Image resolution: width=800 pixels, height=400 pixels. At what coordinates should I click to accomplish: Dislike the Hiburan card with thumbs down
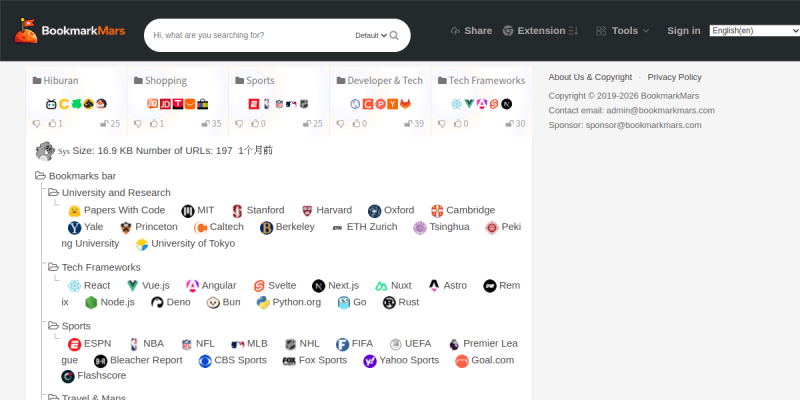(x=37, y=123)
